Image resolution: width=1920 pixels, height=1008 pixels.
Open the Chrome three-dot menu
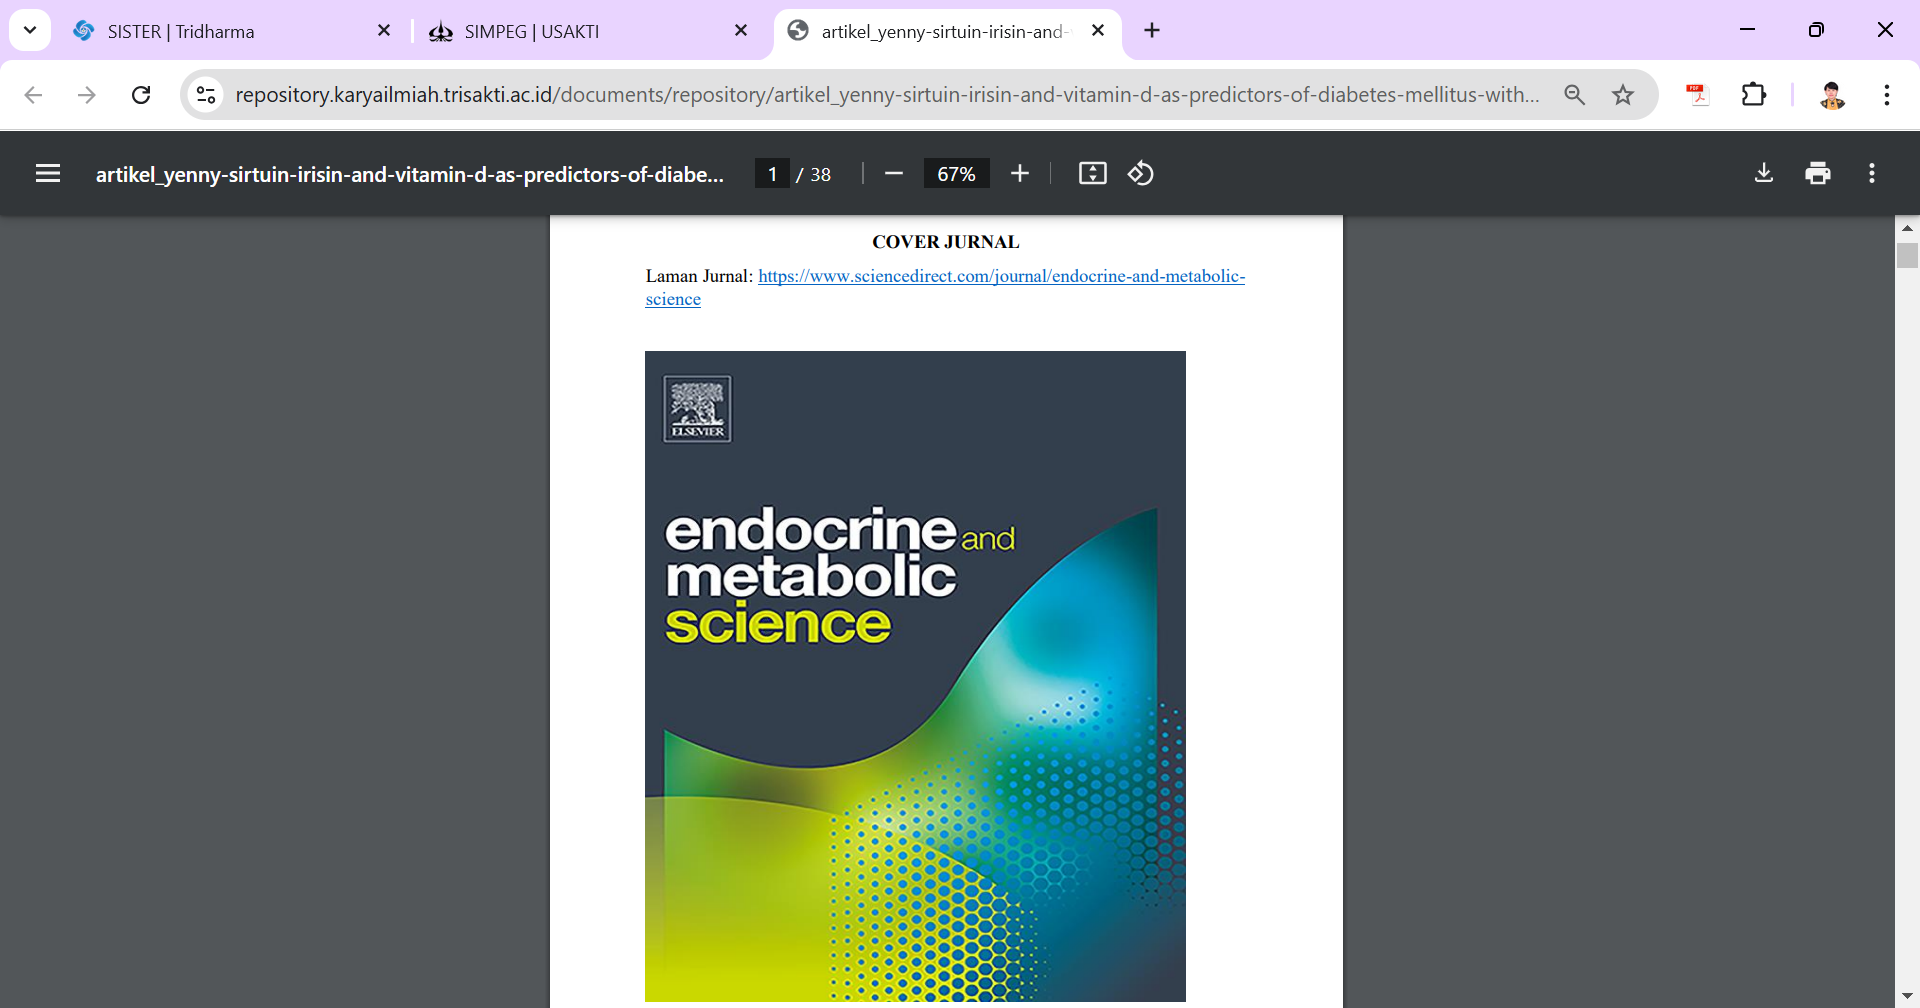pos(1886,95)
